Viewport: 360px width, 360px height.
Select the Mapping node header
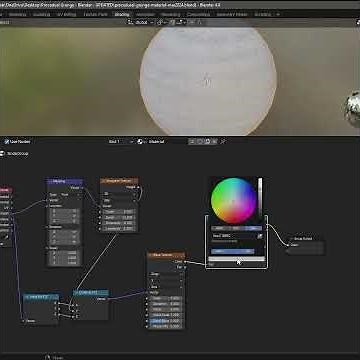[64, 181]
